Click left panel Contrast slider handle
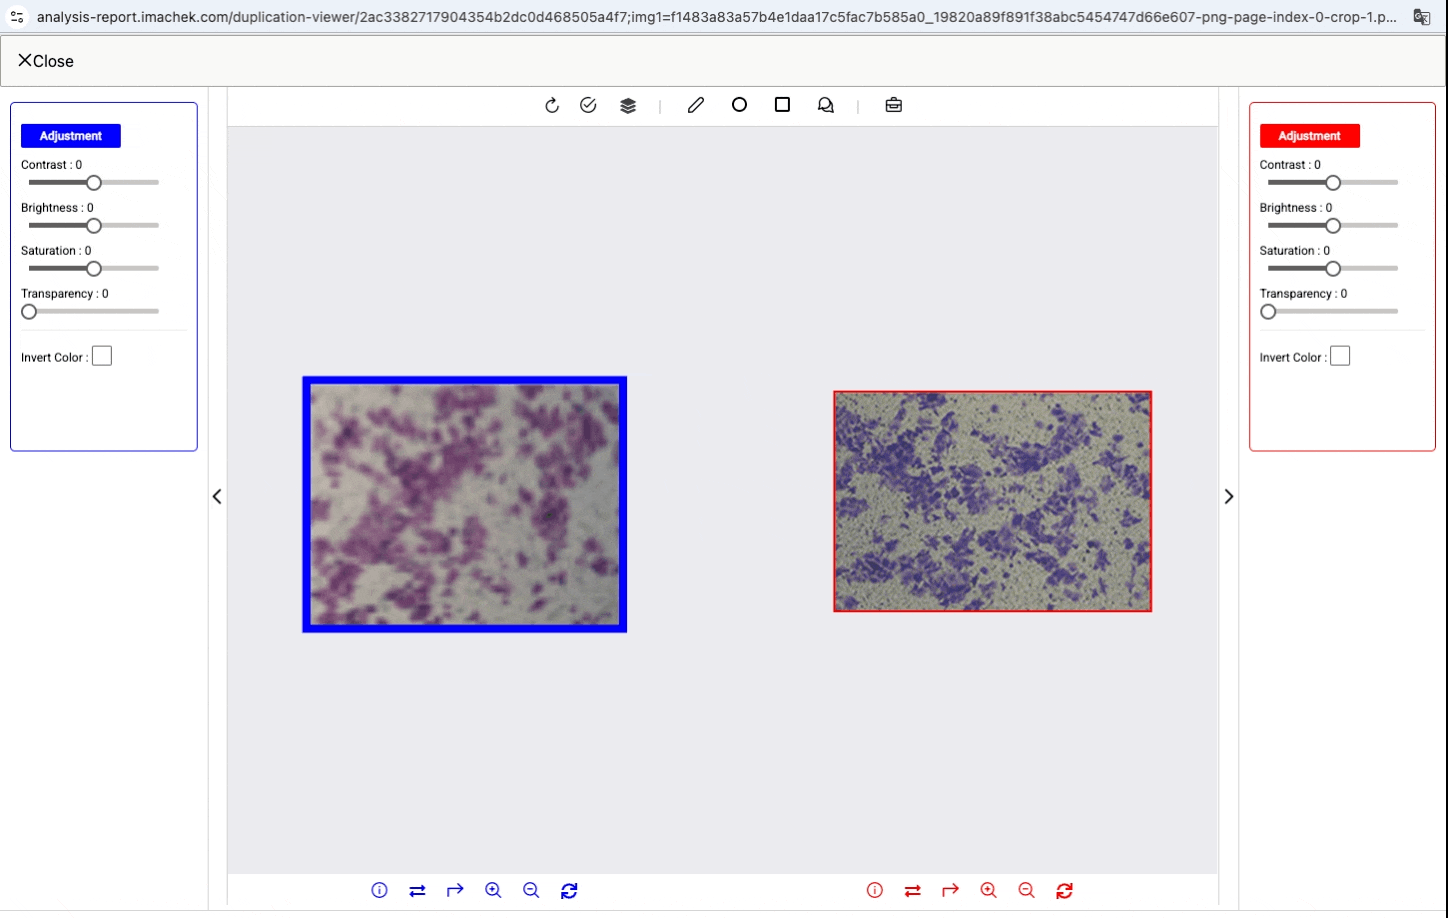The image size is (1448, 918). tap(94, 183)
